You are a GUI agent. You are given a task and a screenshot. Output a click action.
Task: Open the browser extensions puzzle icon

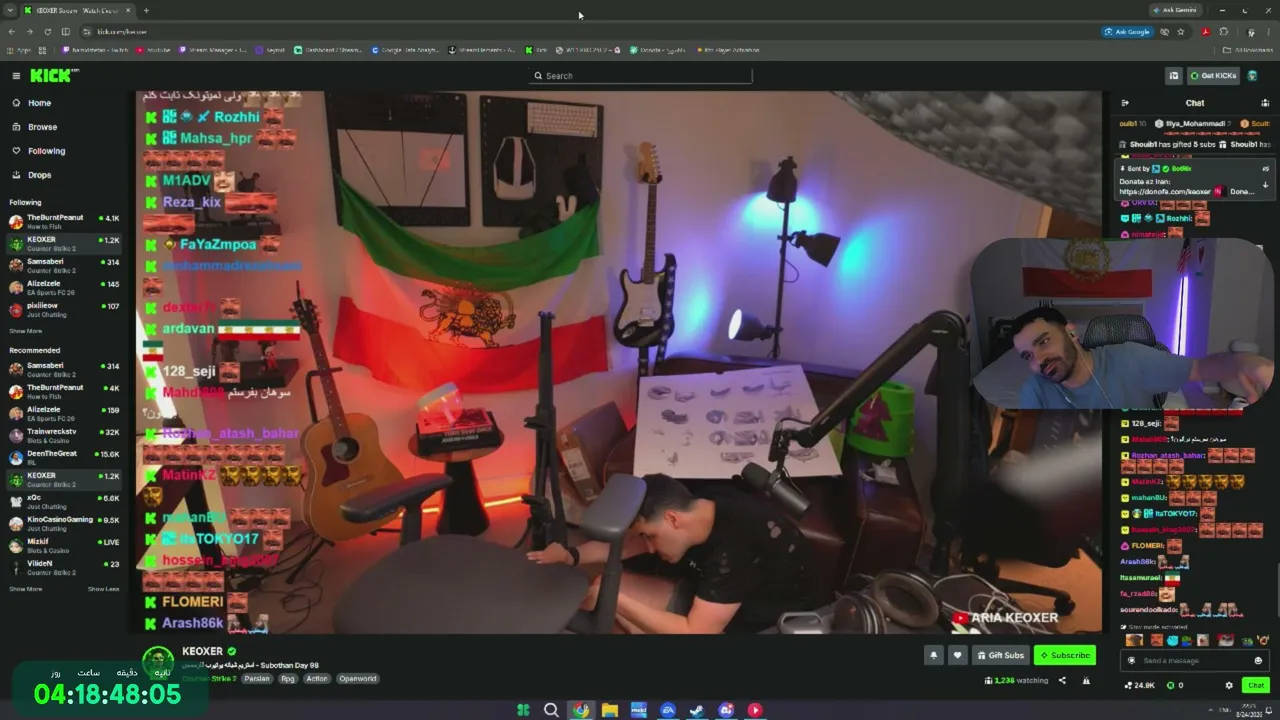tap(1224, 31)
